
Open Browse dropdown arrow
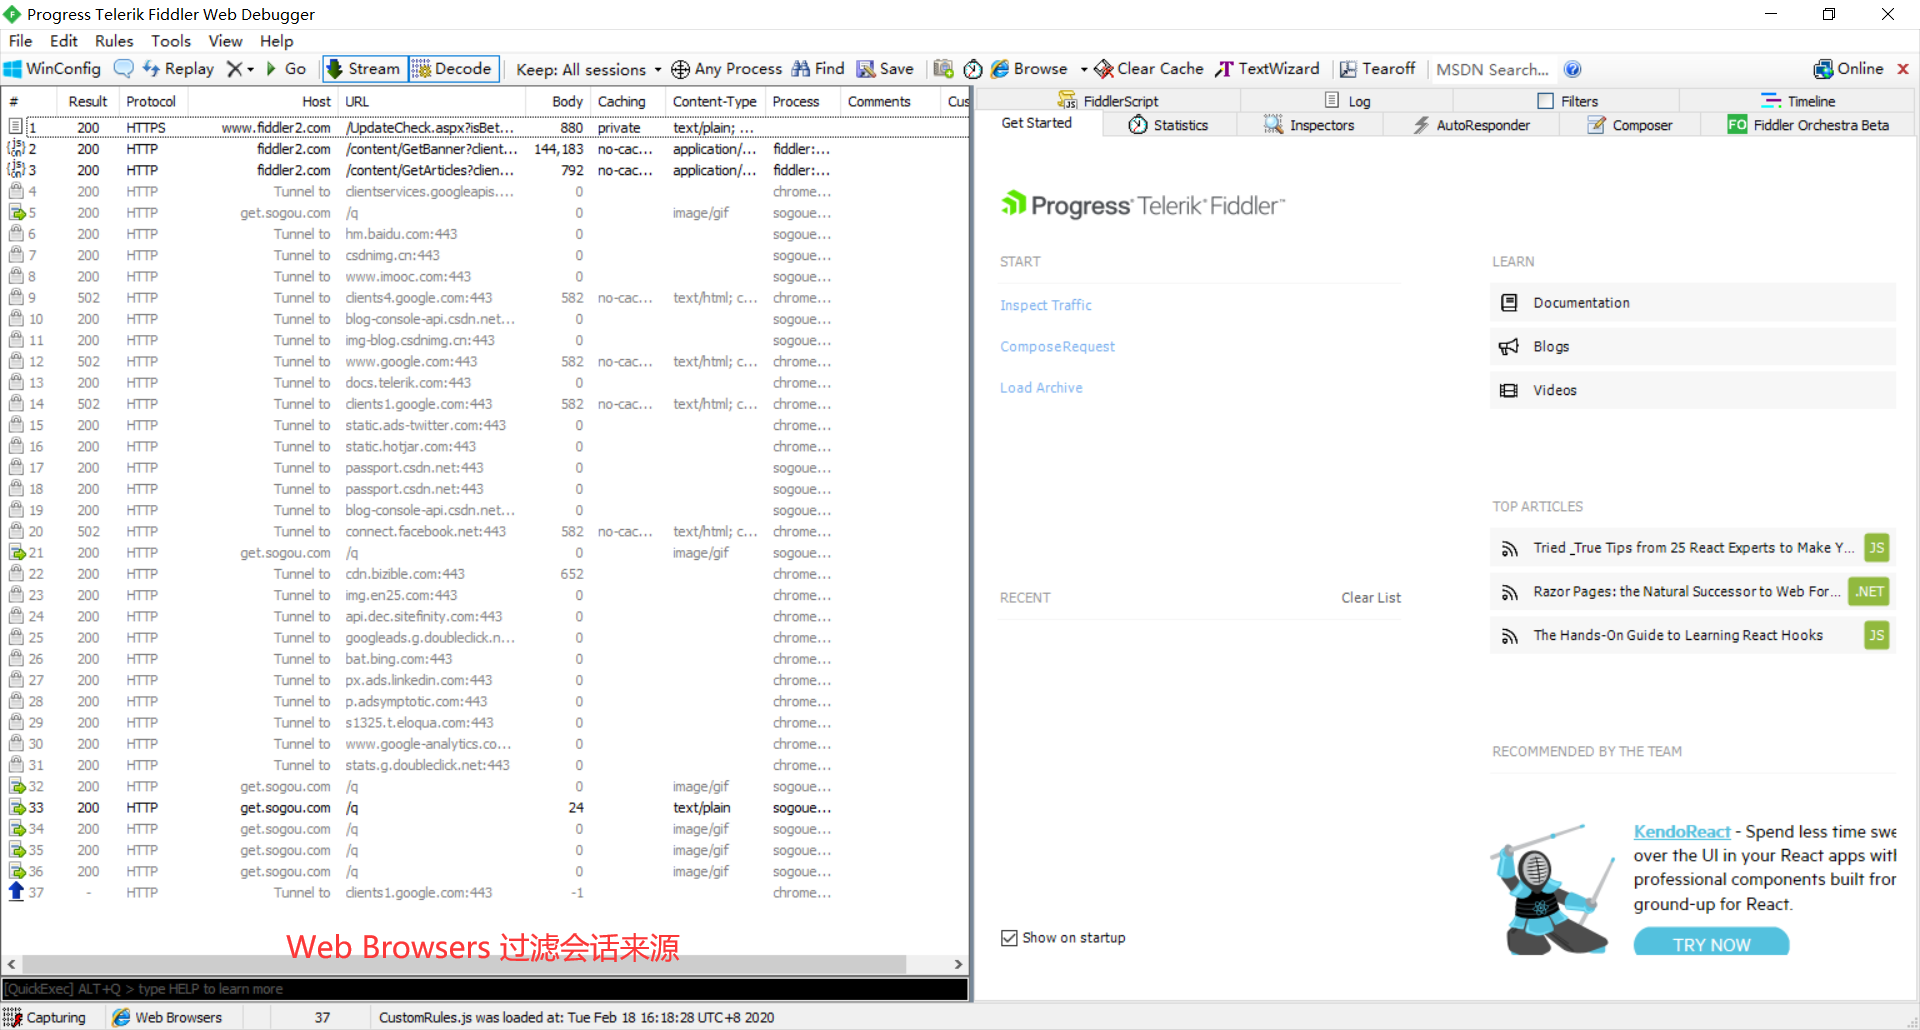click(1084, 69)
